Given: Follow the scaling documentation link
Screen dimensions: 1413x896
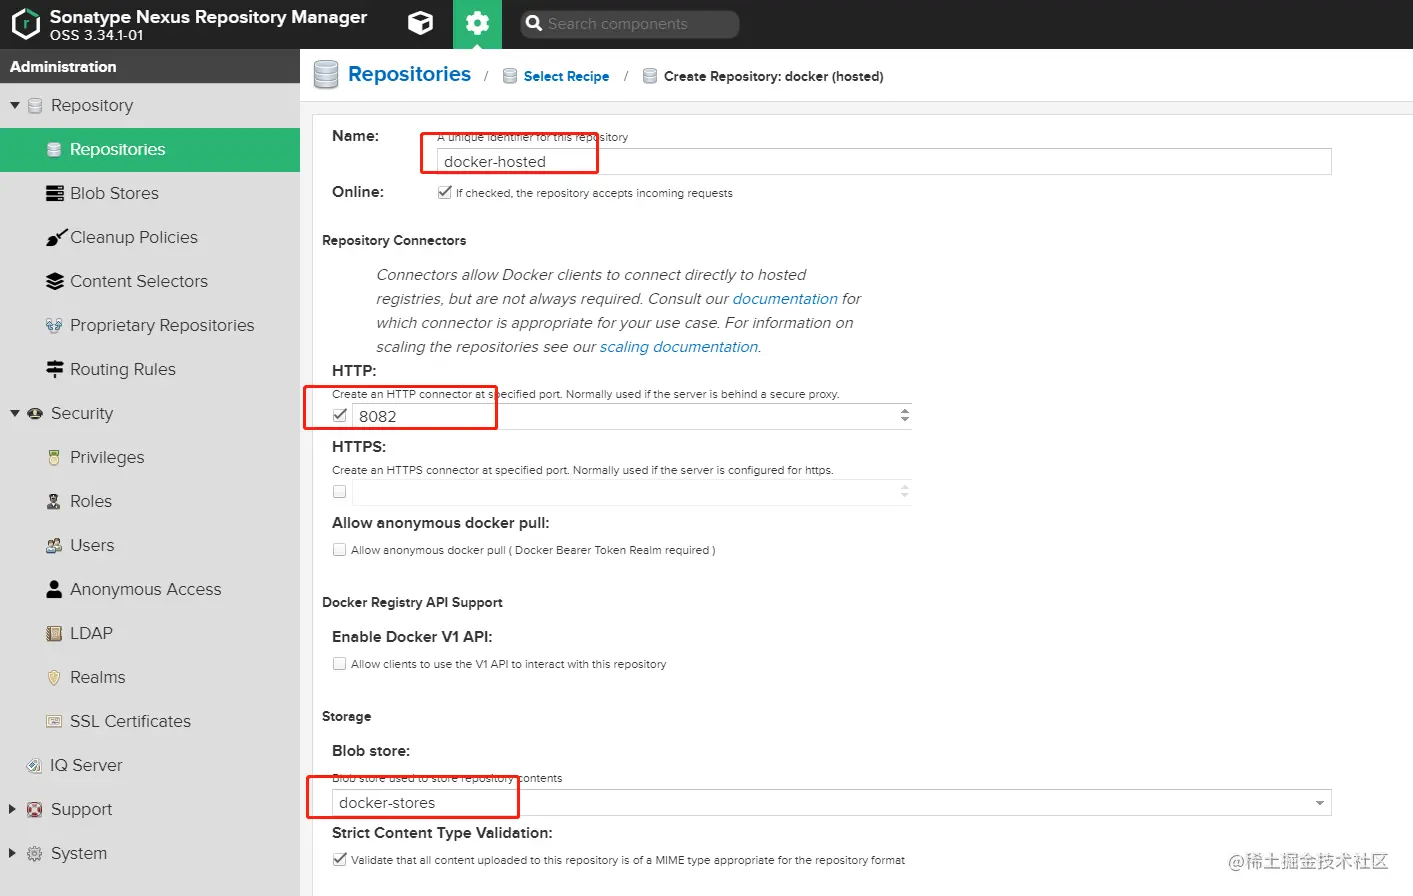Looking at the screenshot, I should (679, 347).
